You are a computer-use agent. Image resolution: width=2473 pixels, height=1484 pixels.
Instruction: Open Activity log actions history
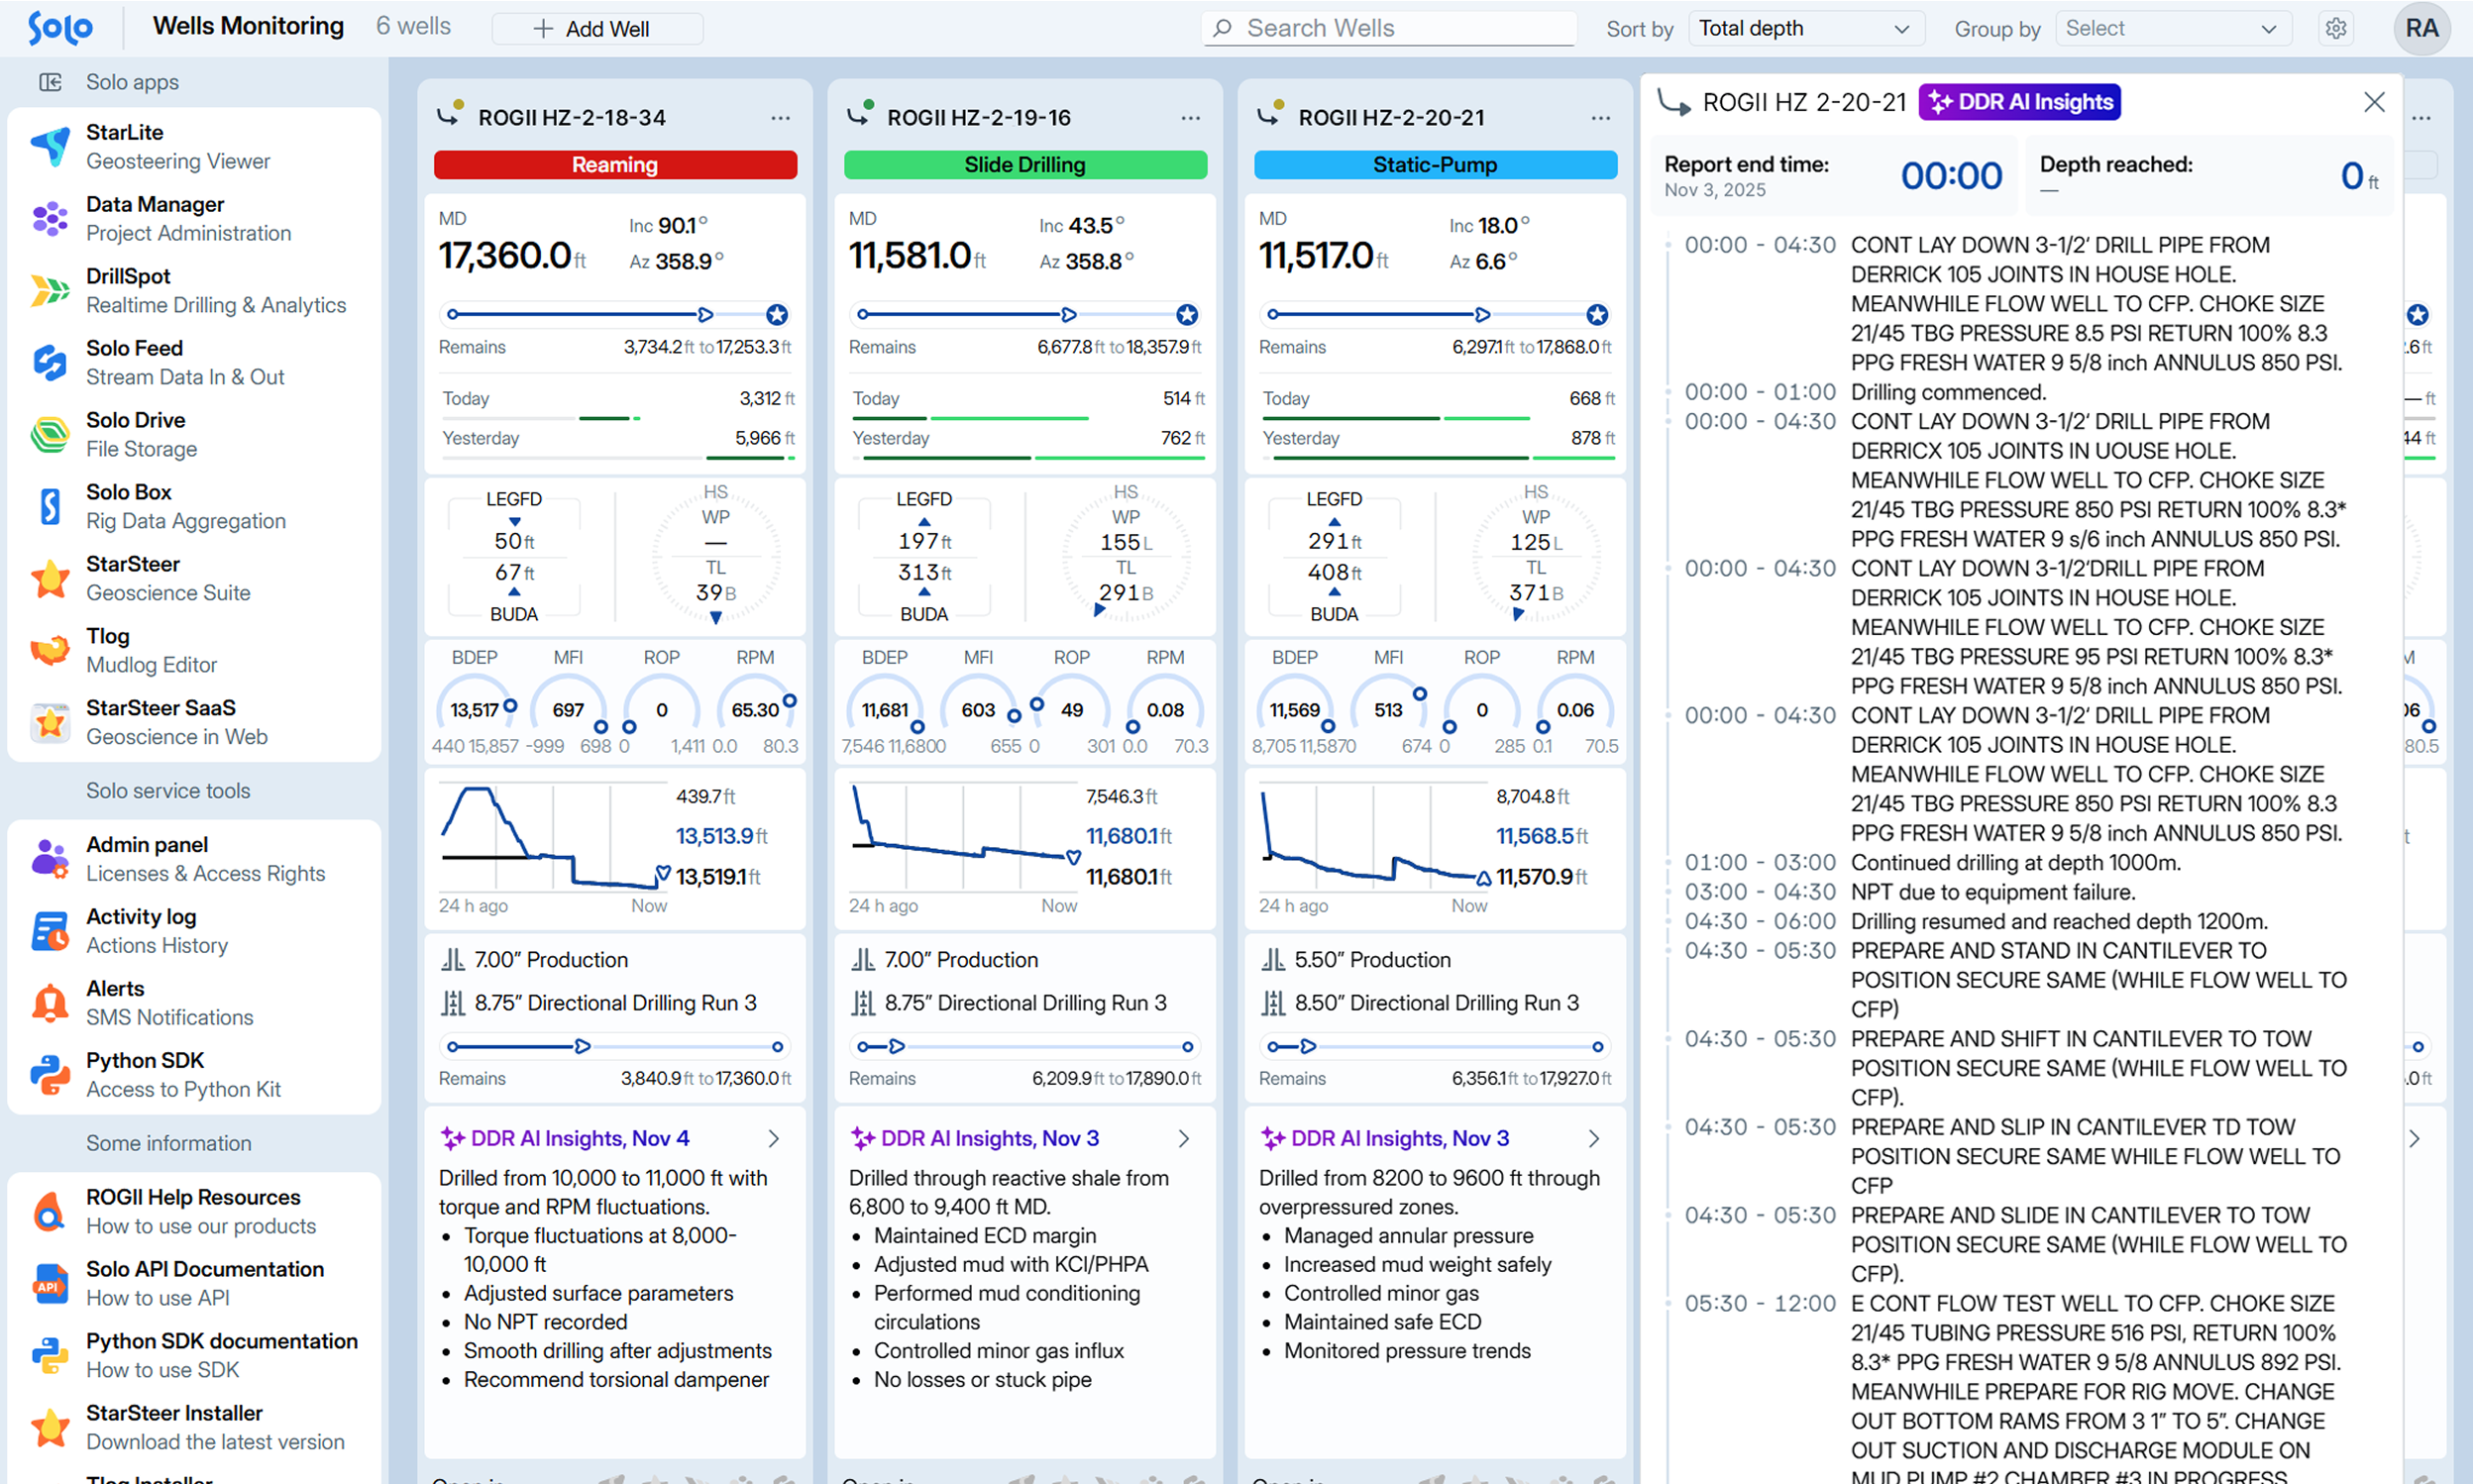coord(156,930)
